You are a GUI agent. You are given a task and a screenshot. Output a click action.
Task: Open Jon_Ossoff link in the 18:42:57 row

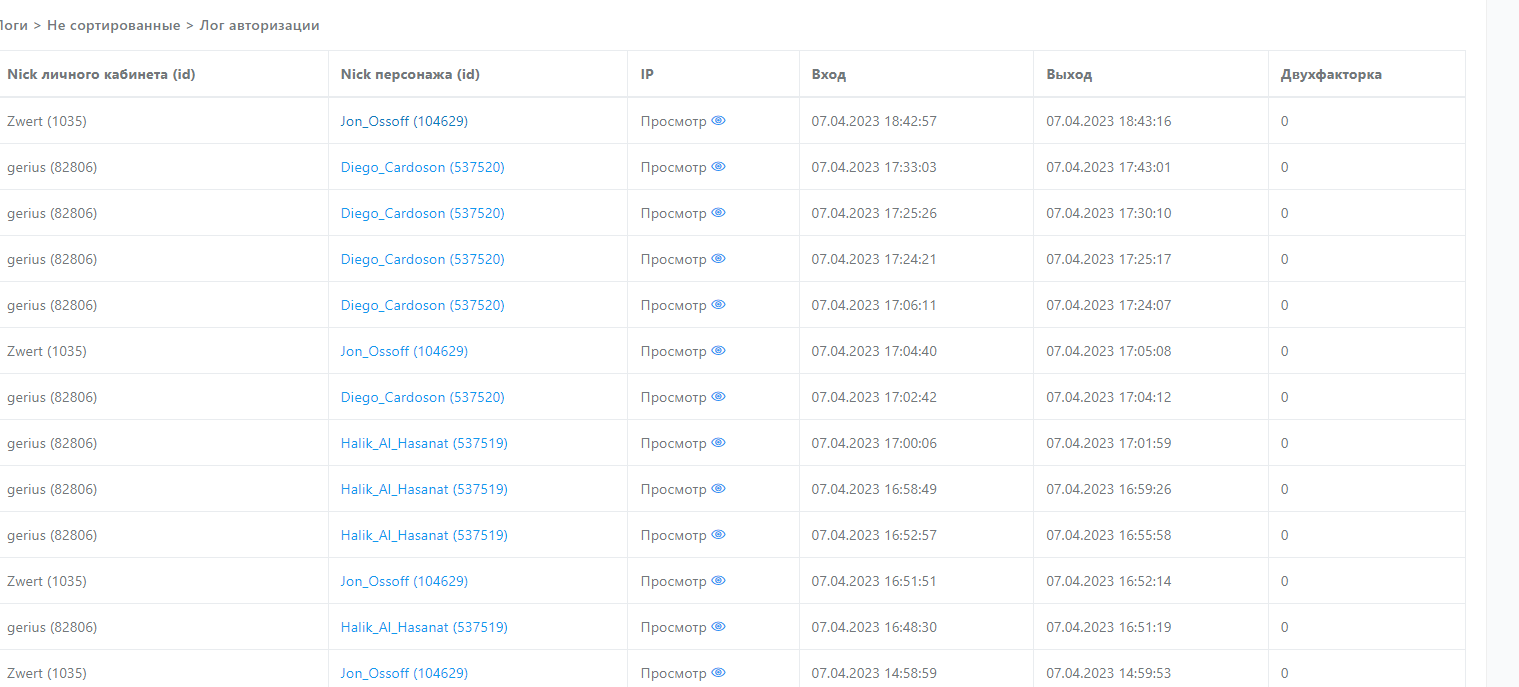coord(404,121)
